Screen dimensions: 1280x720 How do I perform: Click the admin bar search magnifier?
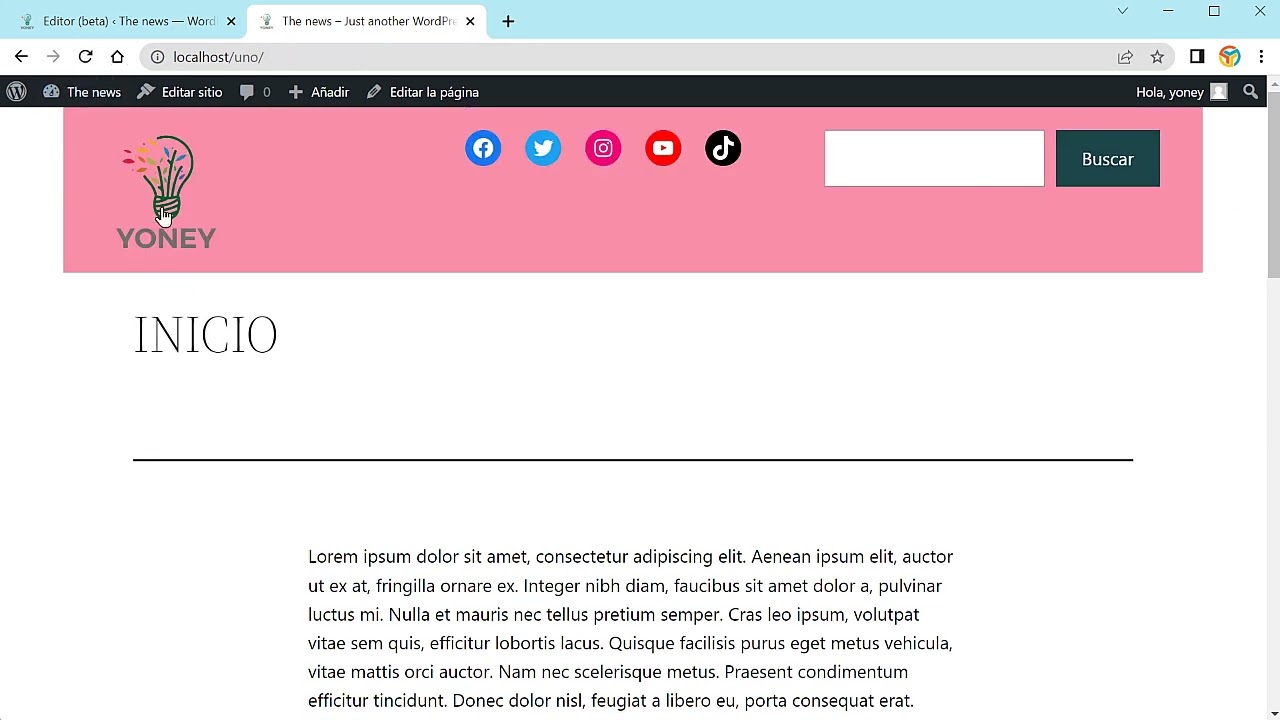(1250, 92)
